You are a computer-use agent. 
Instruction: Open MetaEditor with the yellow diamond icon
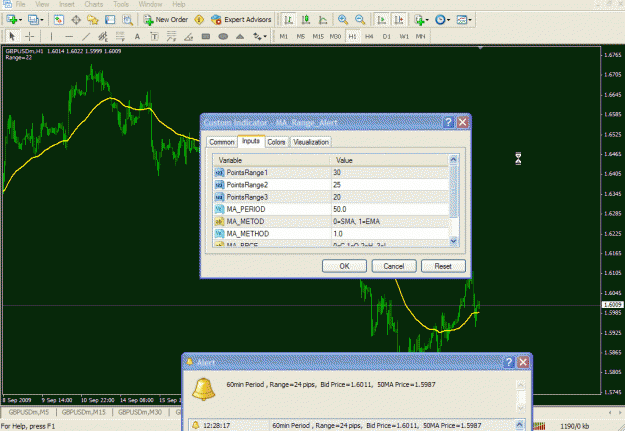(x=199, y=20)
